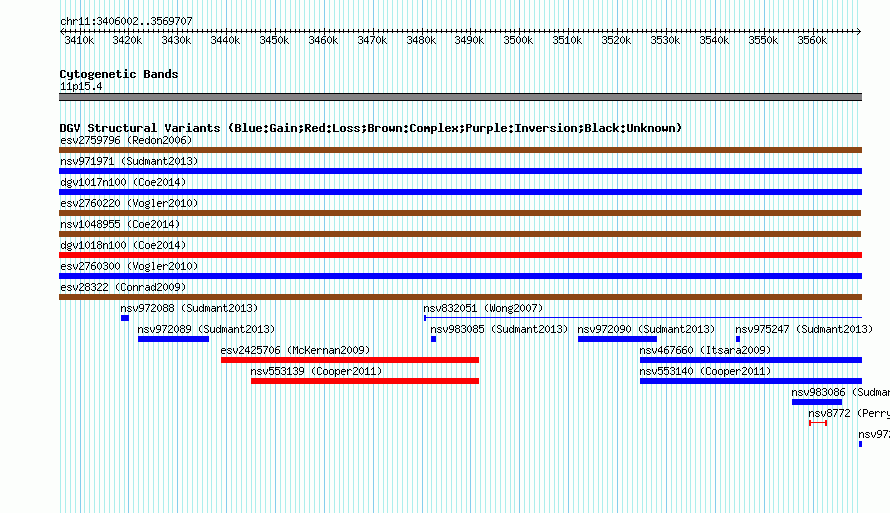Click the dgv1017n100 (Coe2014) label
The height and width of the screenshot is (513, 890).
click(x=123, y=182)
